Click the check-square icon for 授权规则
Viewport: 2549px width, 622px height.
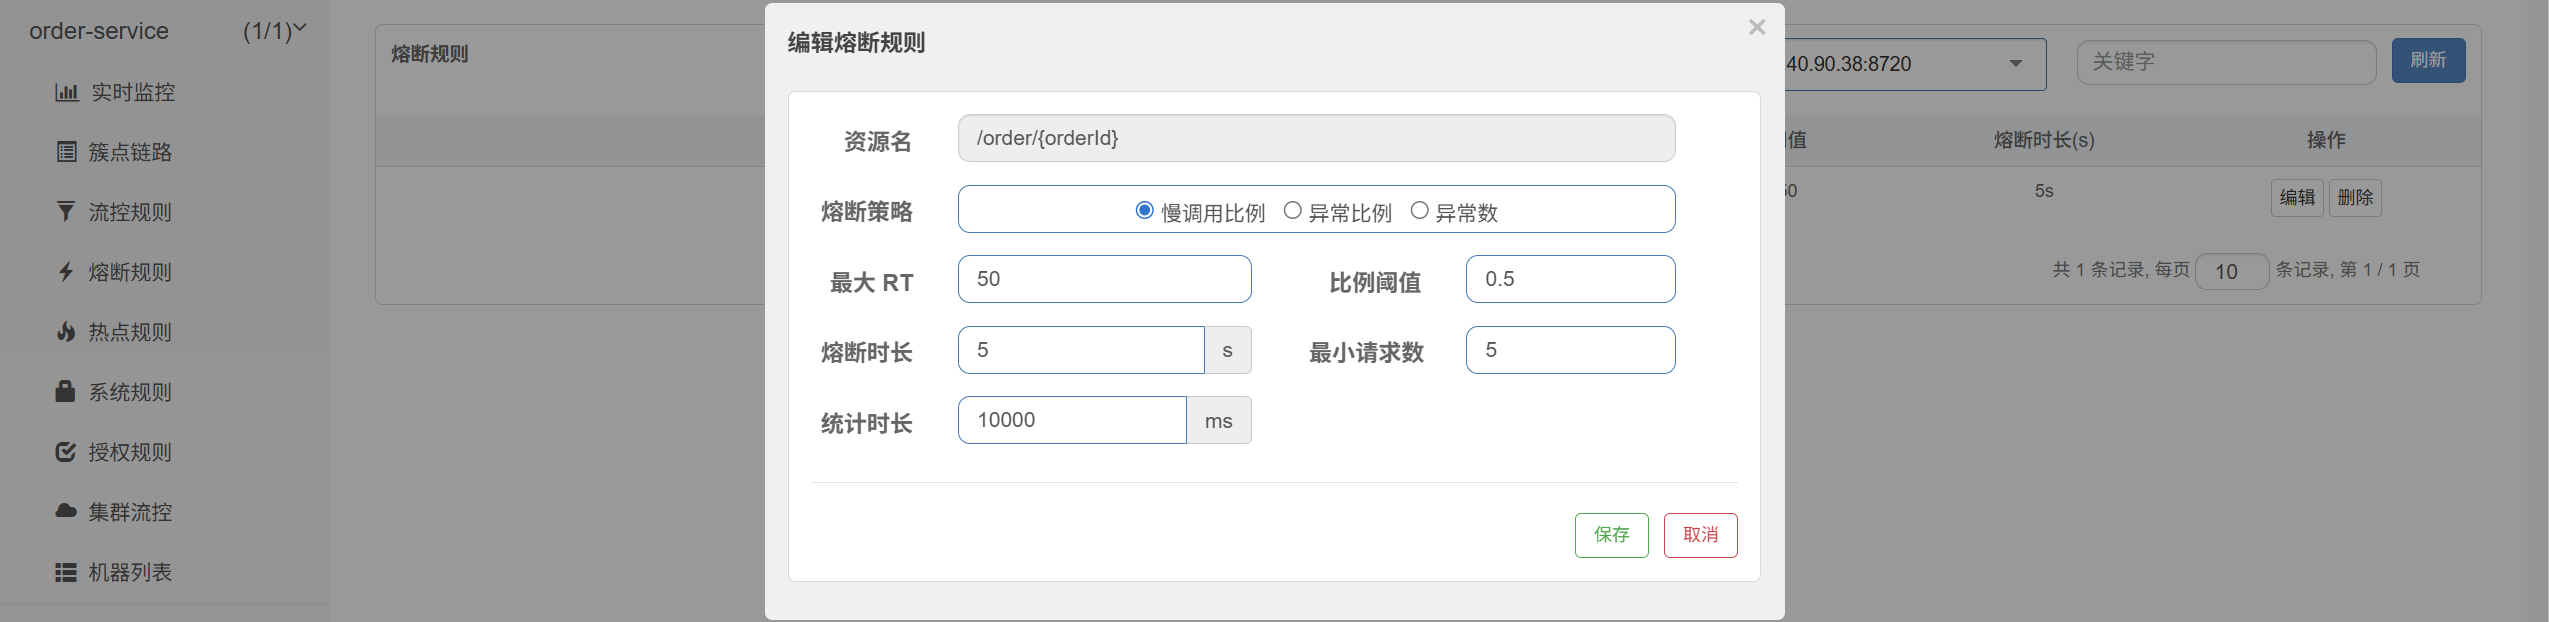coord(66,452)
